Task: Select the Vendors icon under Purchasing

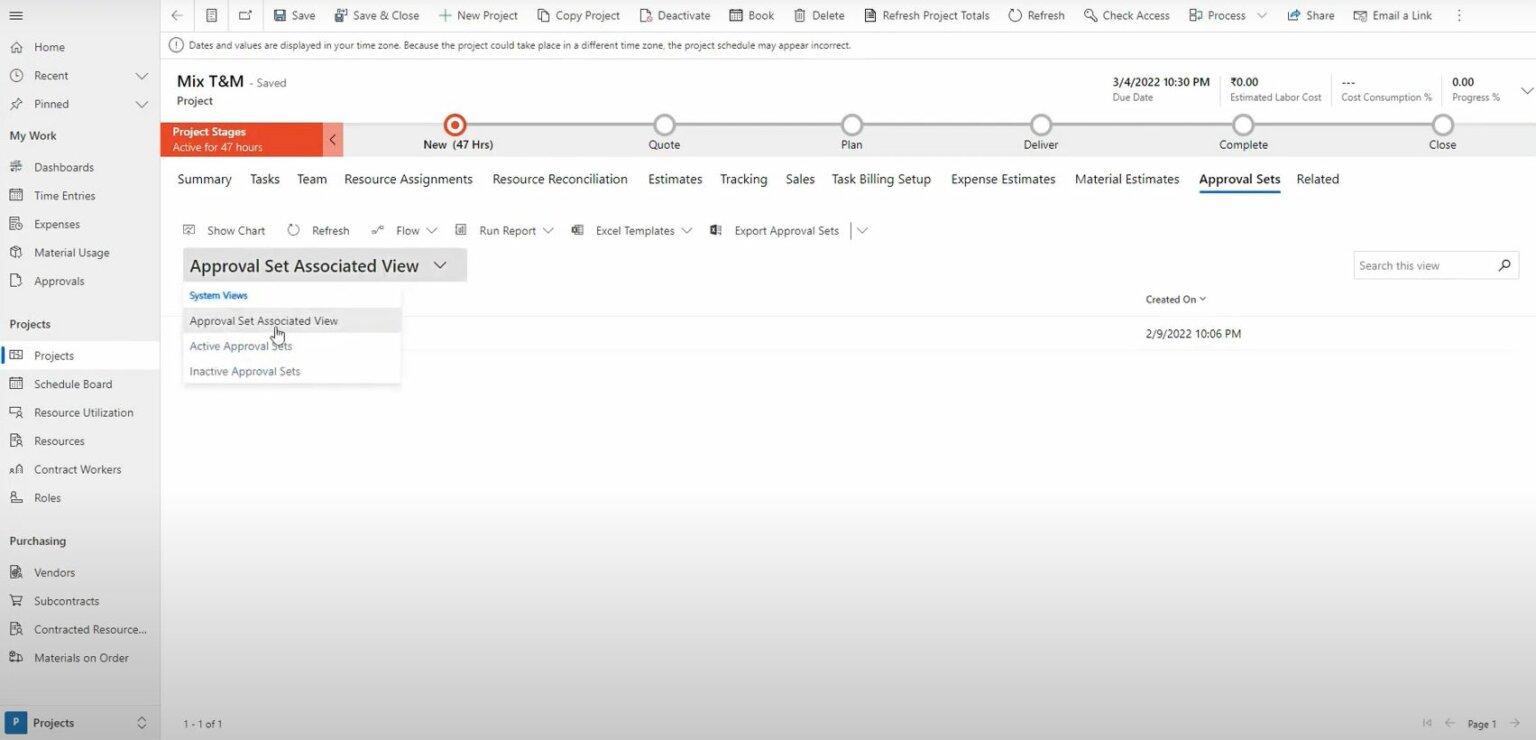Action: point(18,572)
